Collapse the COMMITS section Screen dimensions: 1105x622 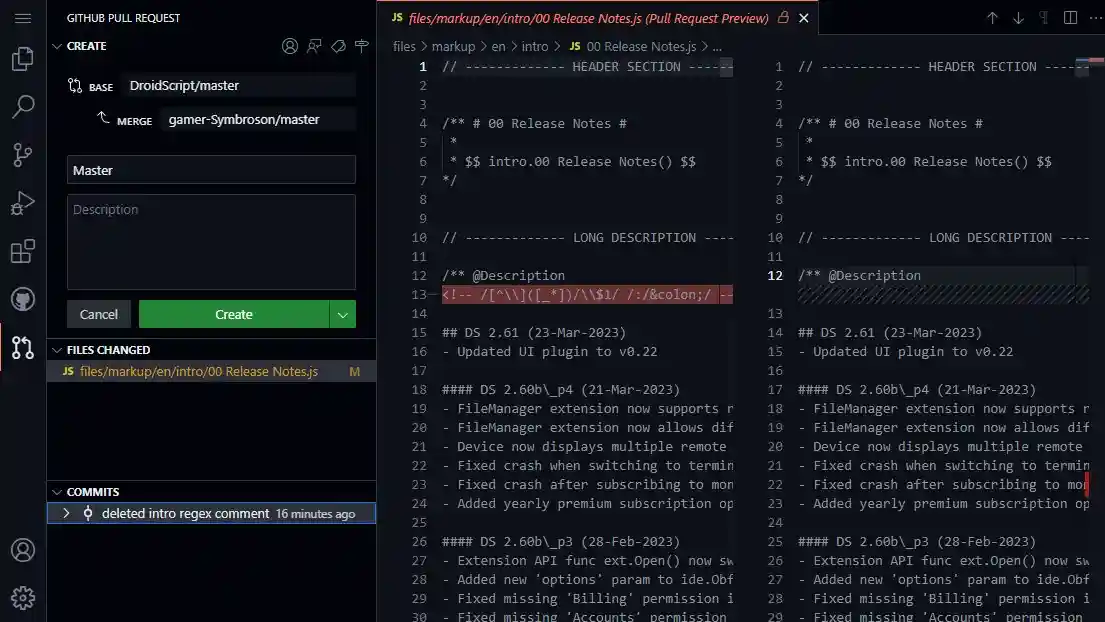(57, 492)
